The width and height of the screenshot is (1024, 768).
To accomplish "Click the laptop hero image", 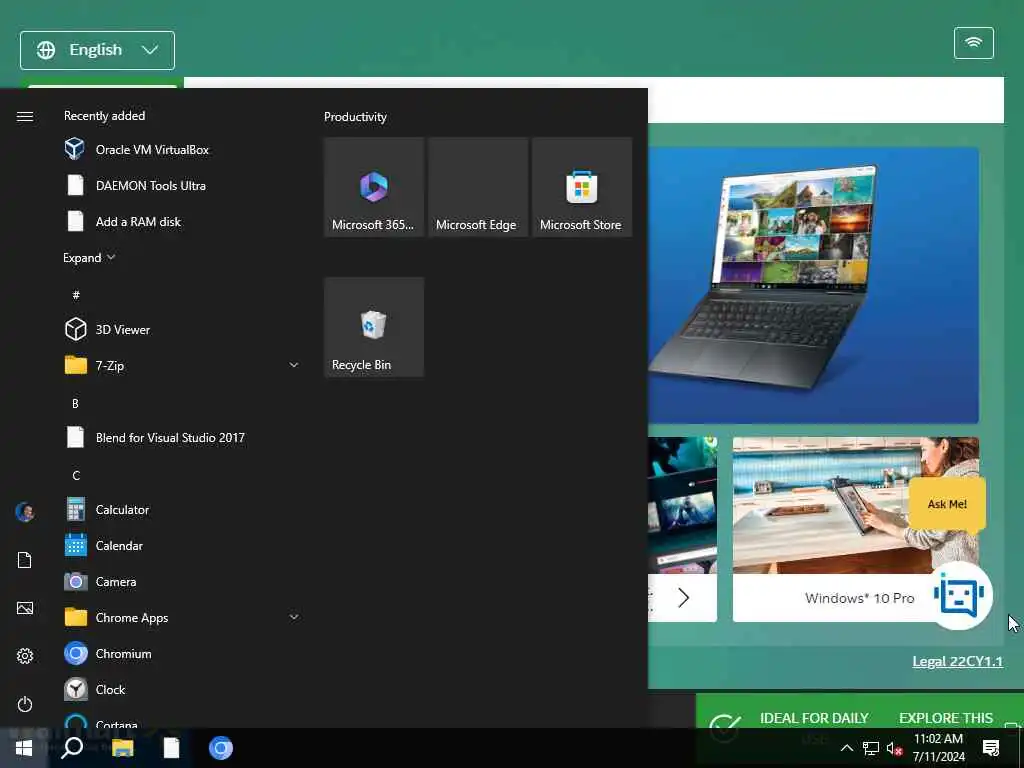I will point(813,285).
